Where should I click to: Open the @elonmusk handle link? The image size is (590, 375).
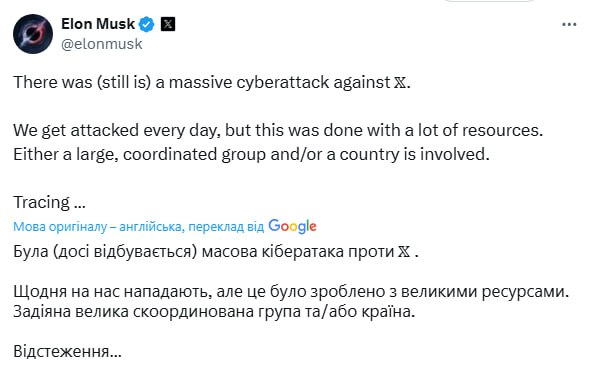pos(102,44)
